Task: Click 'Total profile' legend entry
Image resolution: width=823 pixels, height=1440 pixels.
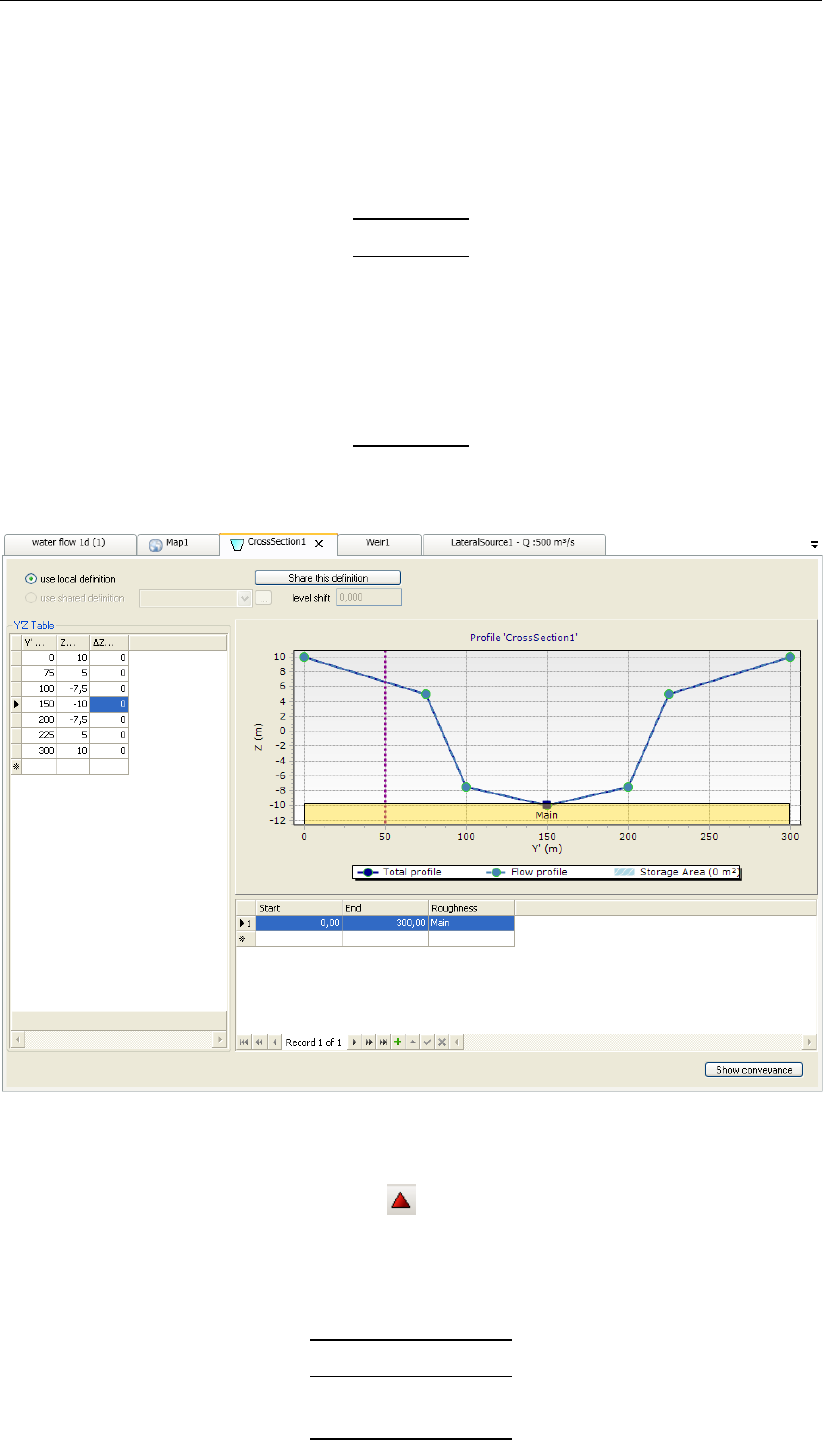Action: point(400,872)
